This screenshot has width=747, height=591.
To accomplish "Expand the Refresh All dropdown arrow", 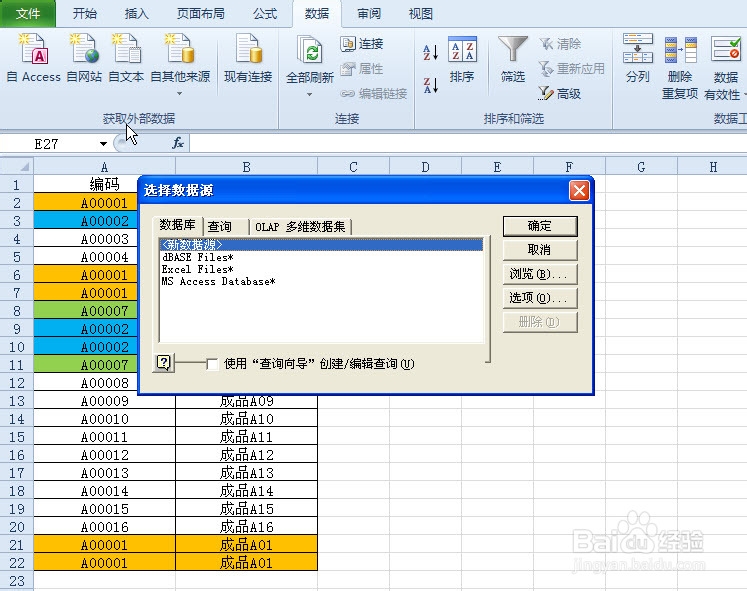I will 309,95.
